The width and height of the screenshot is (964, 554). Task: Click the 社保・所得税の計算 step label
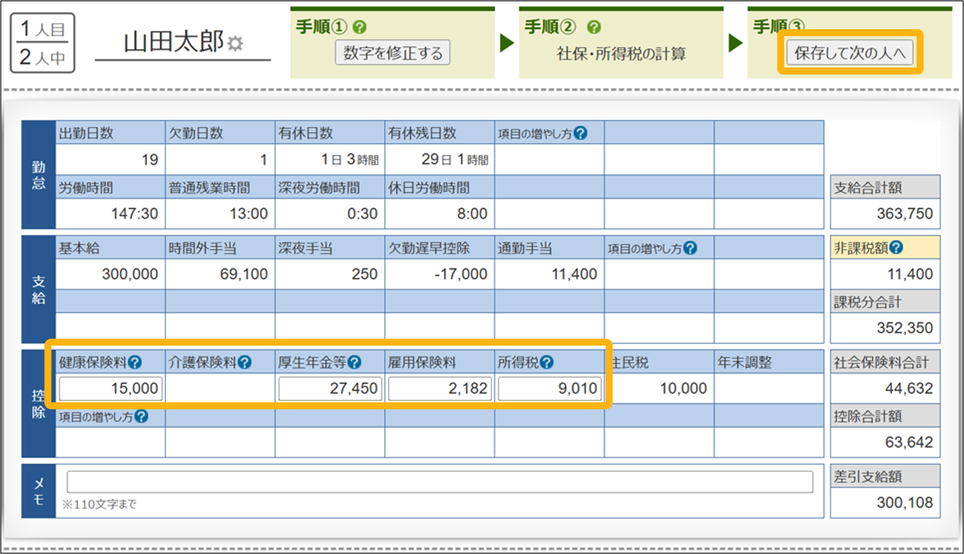coord(621,54)
